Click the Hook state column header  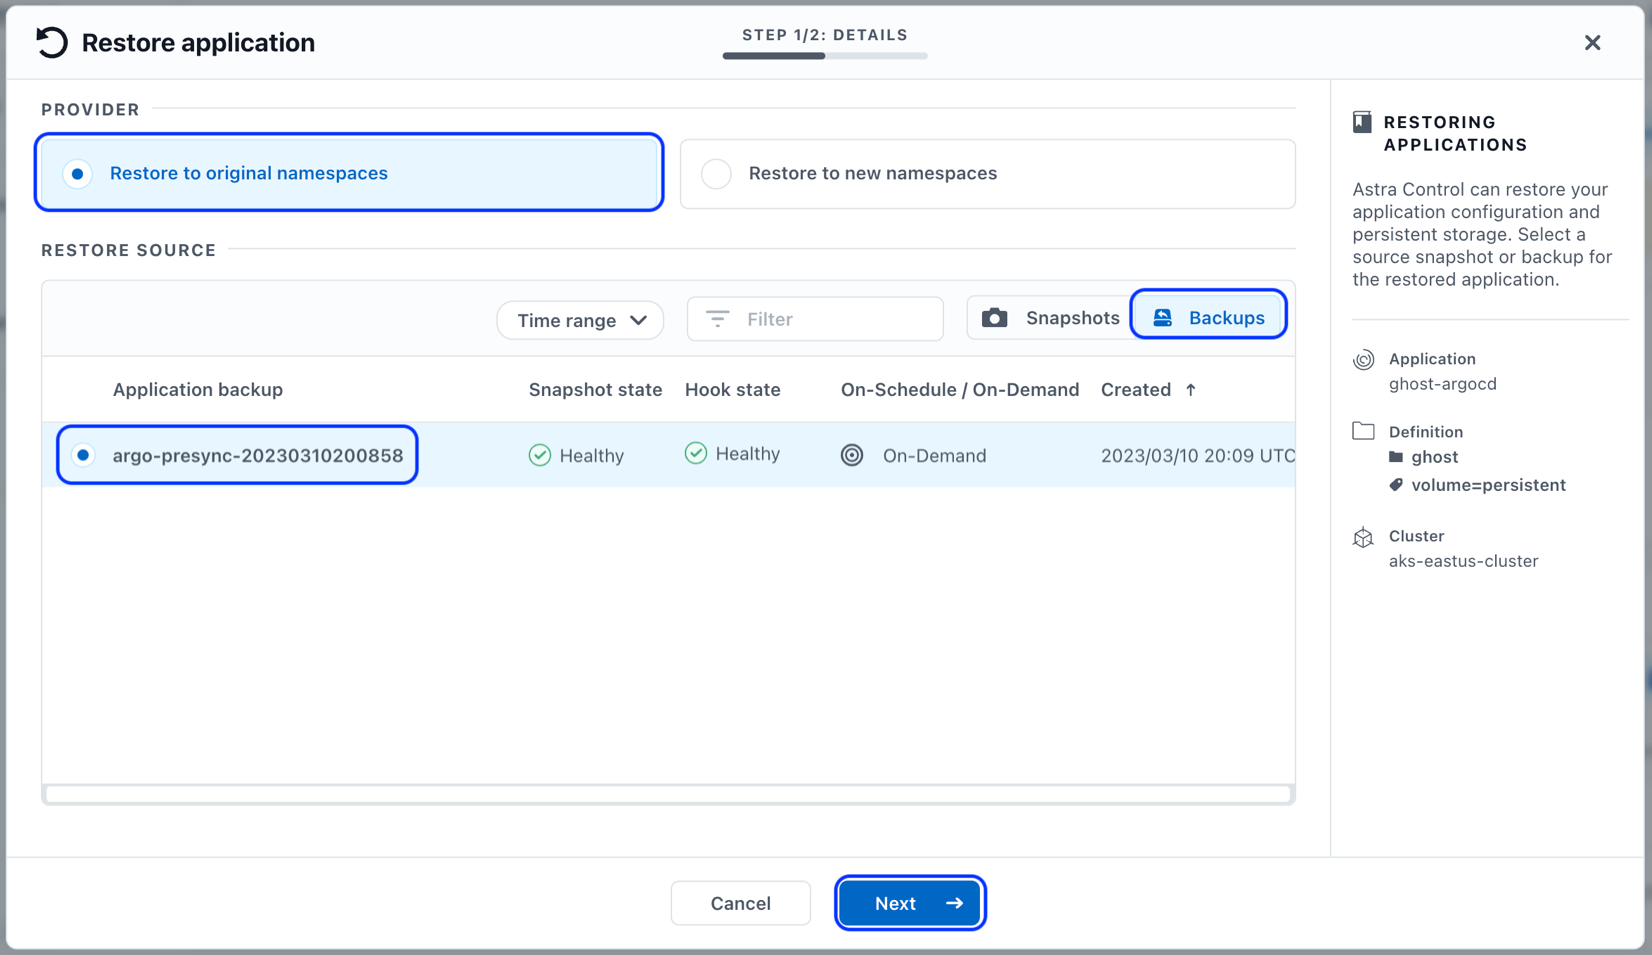coord(732,389)
